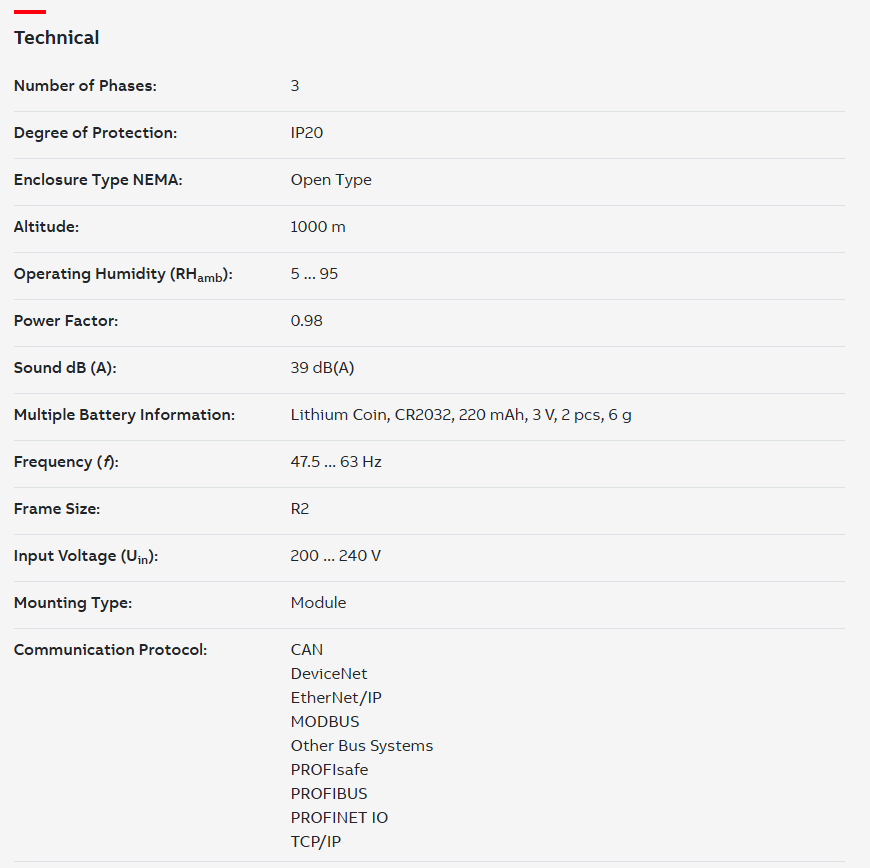Viewport: 870px width, 868px height.
Task: Select the EtherNet/IP protocol entry
Action: tap(336, 698)
